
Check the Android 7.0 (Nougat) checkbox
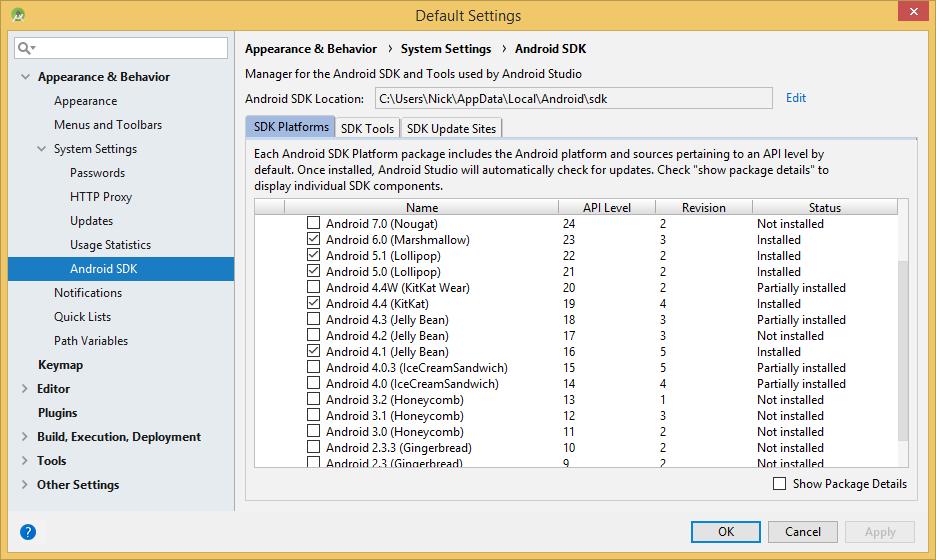(x=313, y=223)
